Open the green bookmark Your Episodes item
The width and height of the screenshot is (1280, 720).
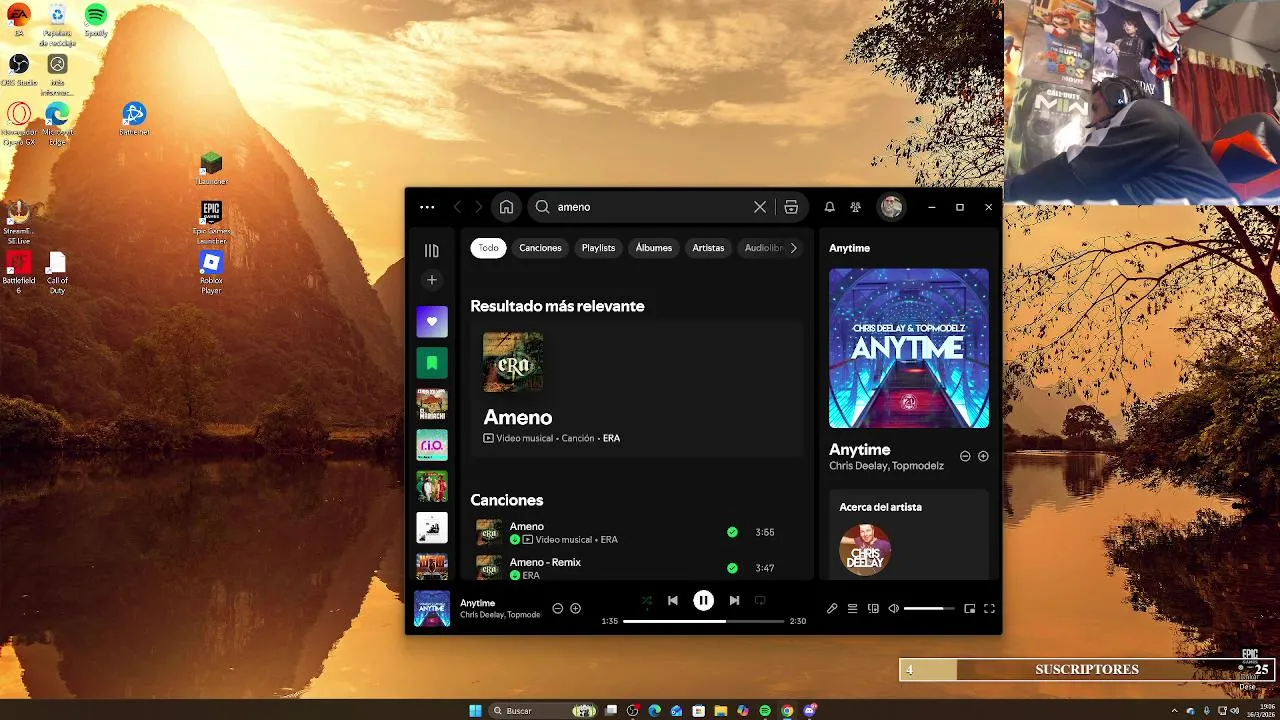[432, 363]
